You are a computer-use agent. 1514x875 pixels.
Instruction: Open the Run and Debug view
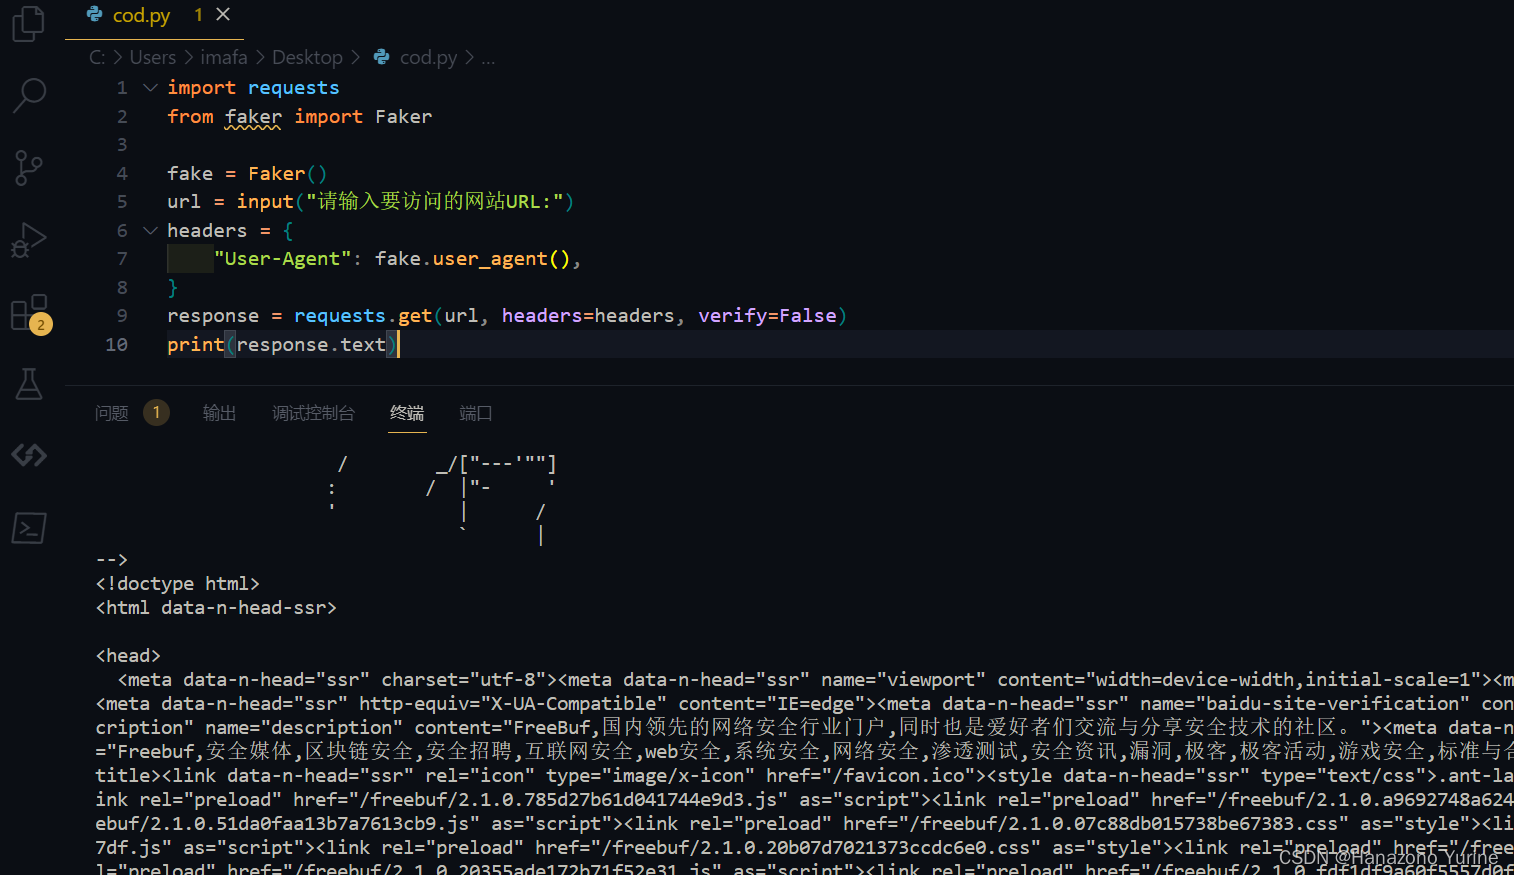coord(29,240)
